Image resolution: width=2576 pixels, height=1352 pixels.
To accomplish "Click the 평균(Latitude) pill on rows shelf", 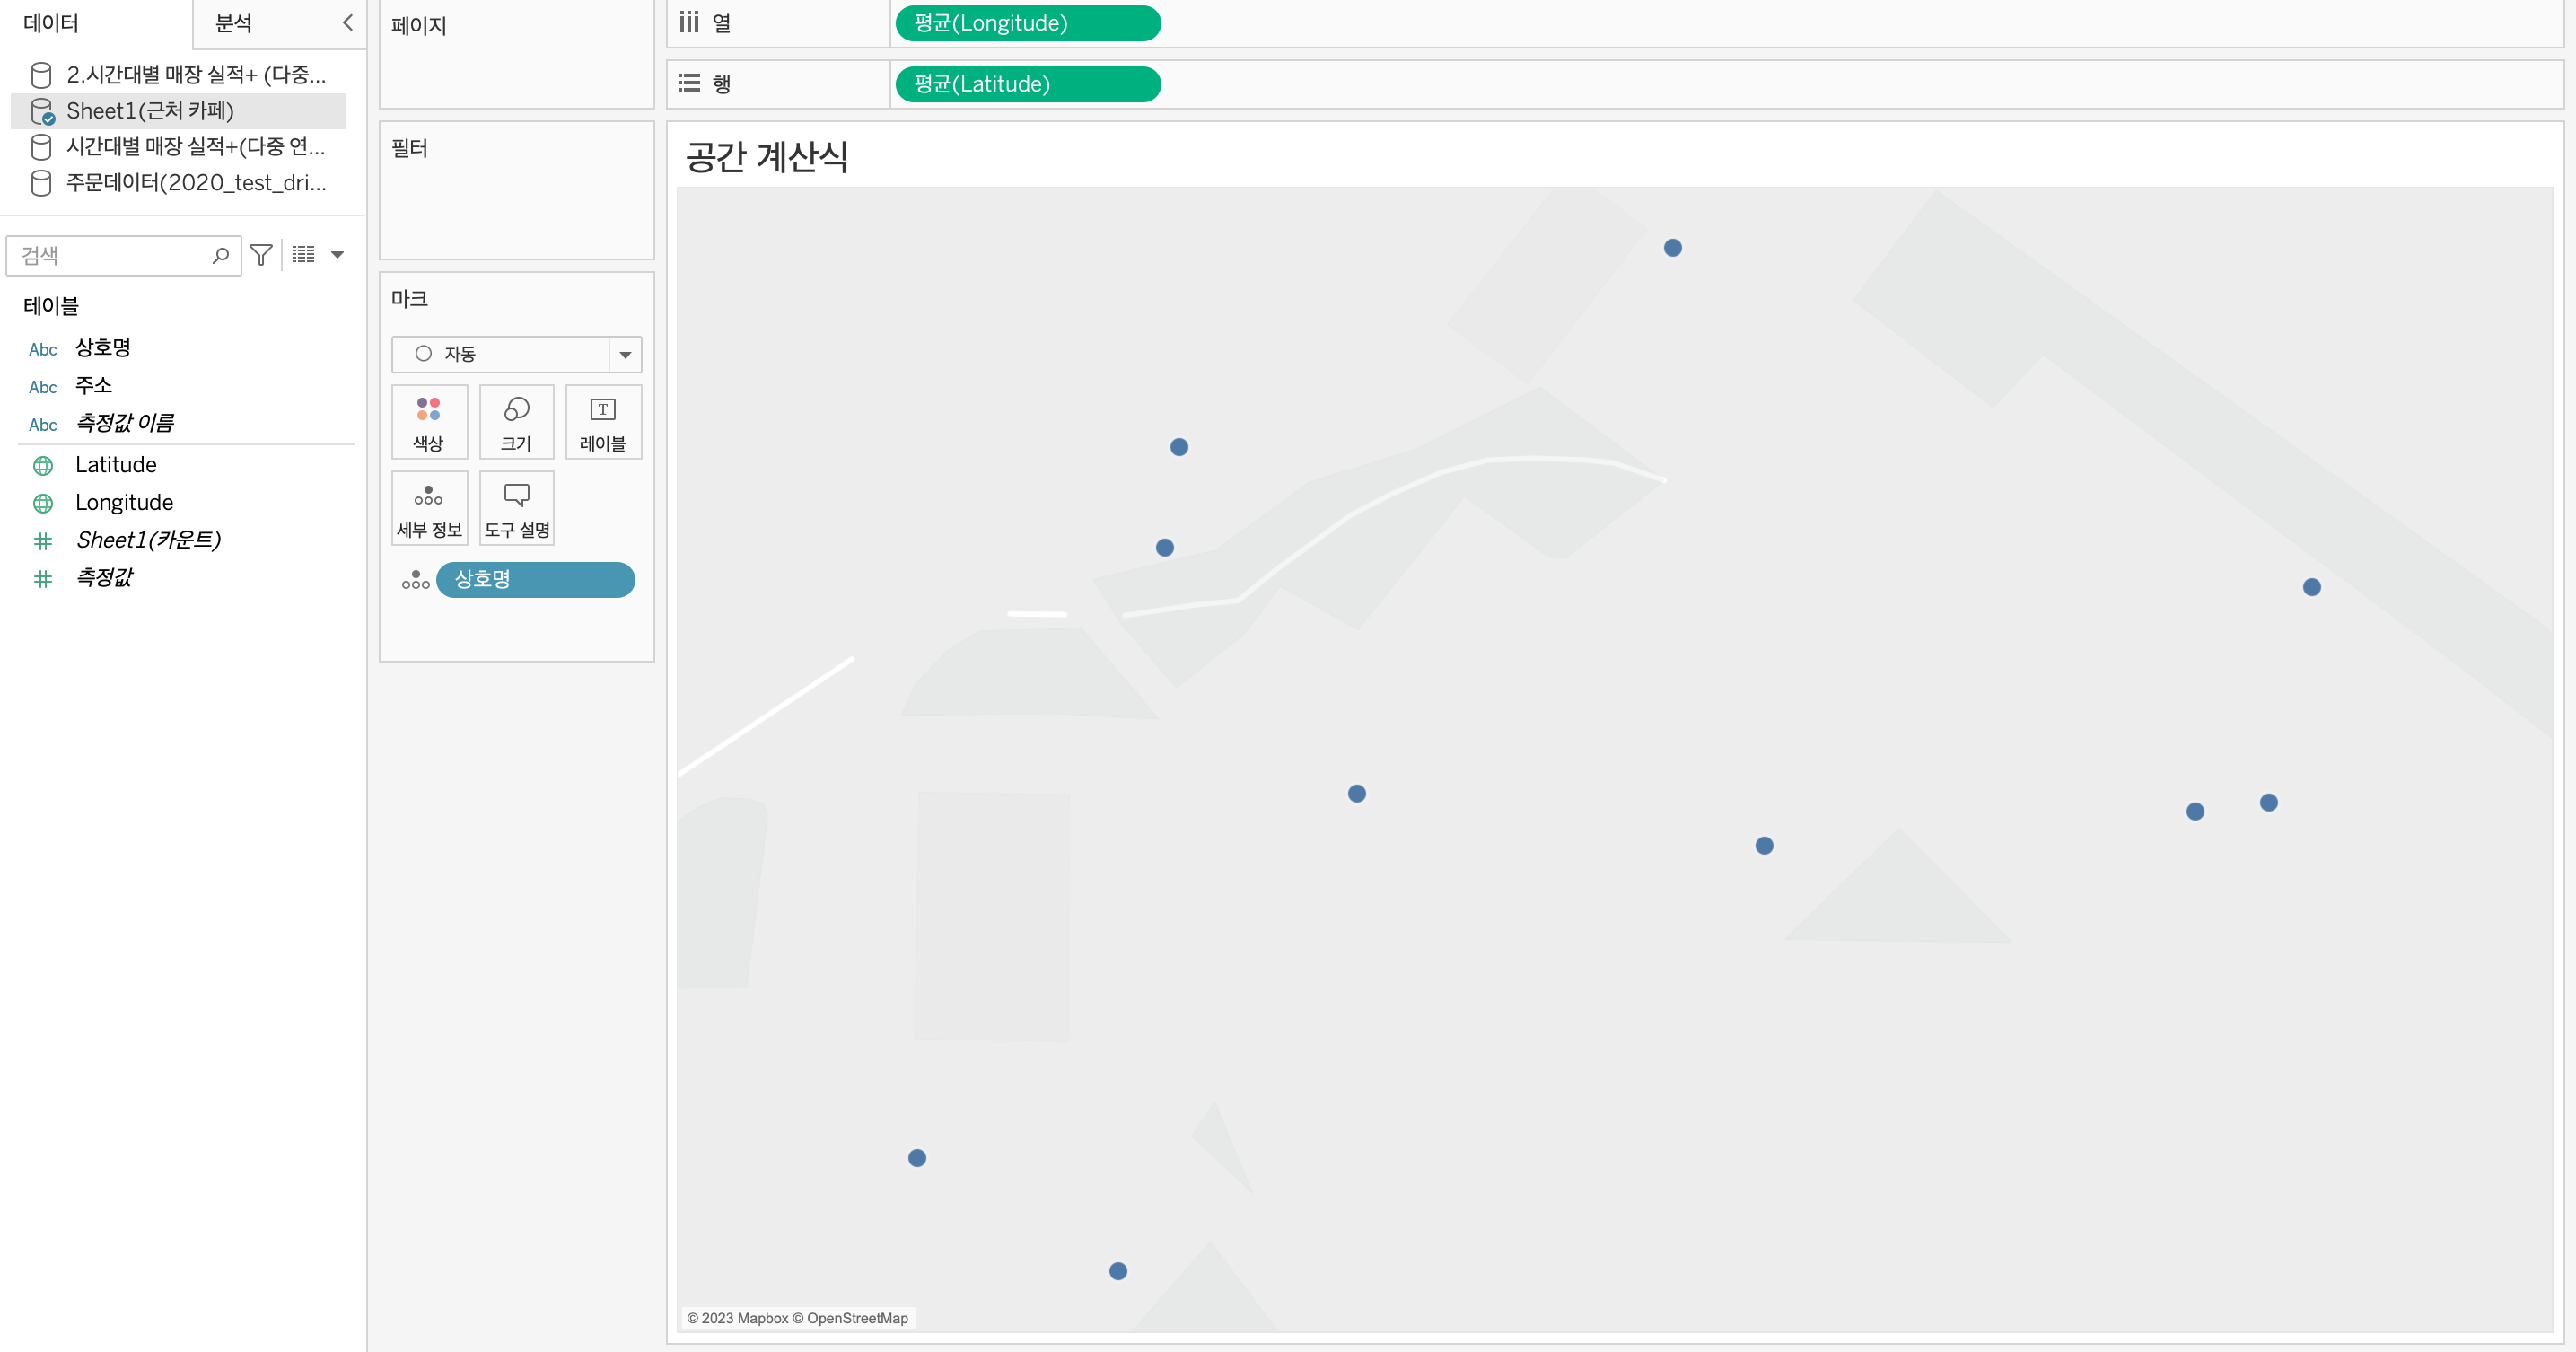I will click(1028, 84).
